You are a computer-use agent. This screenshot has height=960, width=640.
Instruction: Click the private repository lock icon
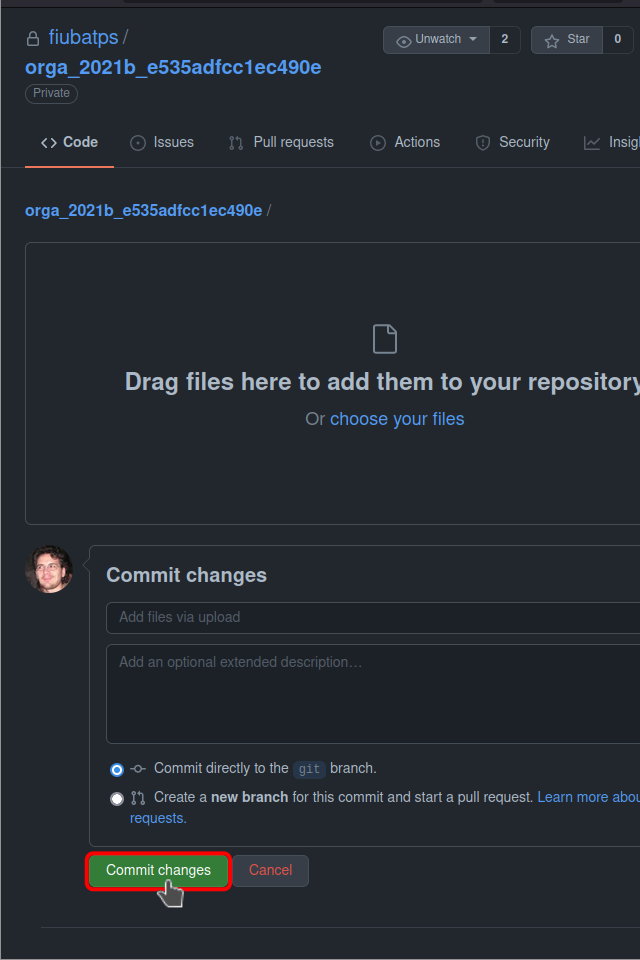coord(33,39)
